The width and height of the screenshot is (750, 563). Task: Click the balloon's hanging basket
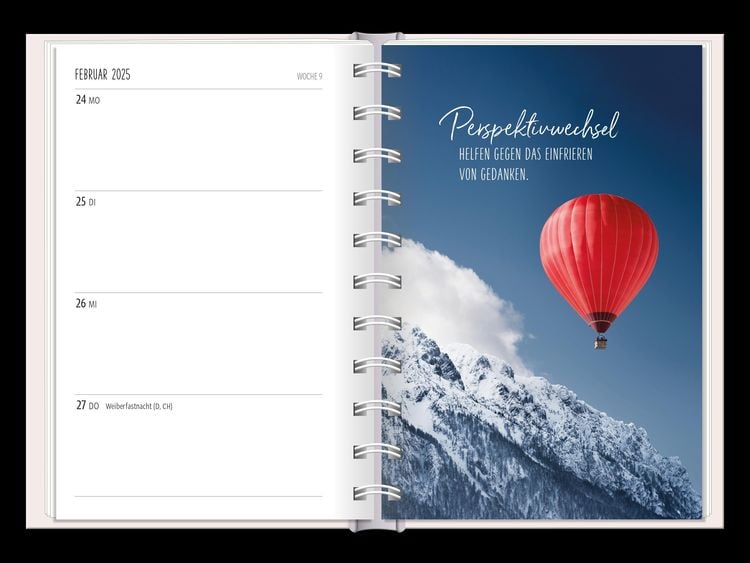600,342
